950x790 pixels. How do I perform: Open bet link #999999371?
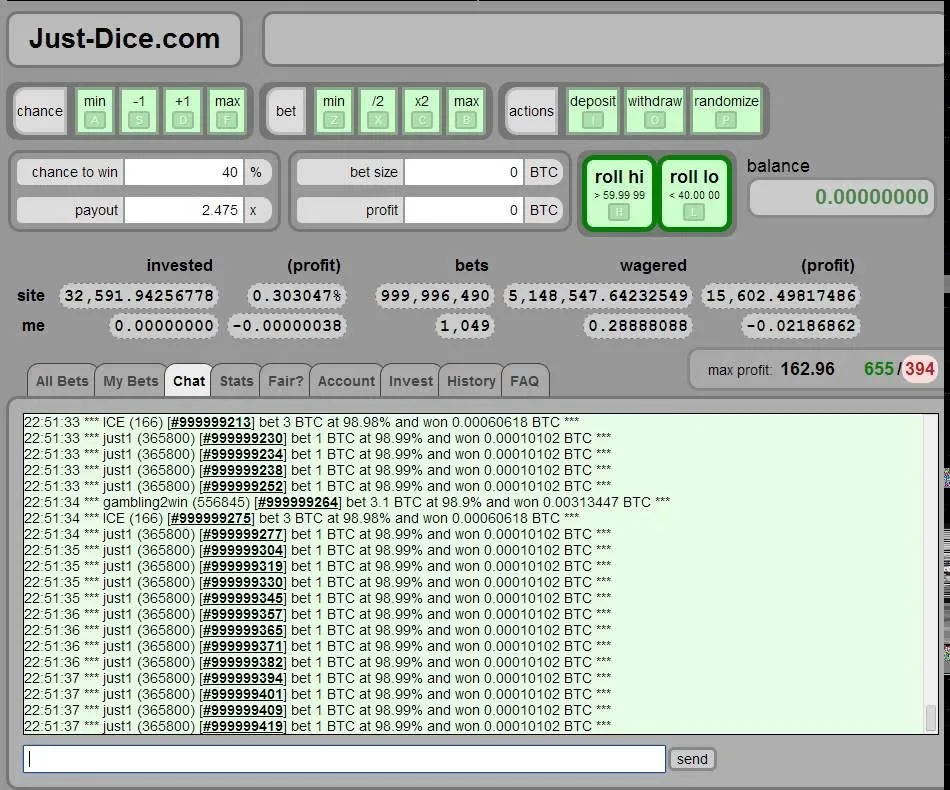[x=243, y=646]
